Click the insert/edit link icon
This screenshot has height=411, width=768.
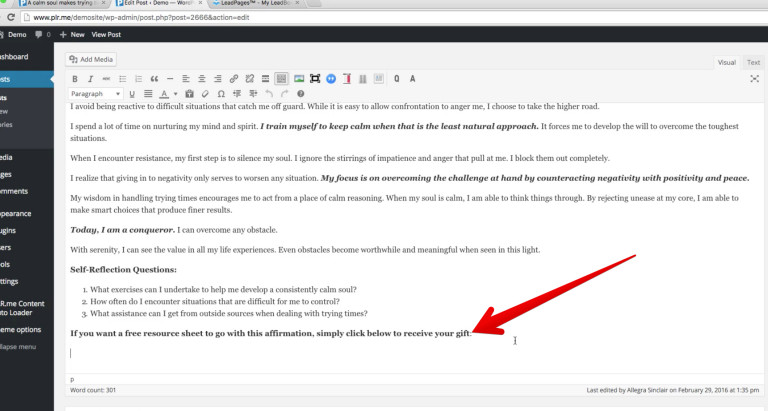click(234, 79)
